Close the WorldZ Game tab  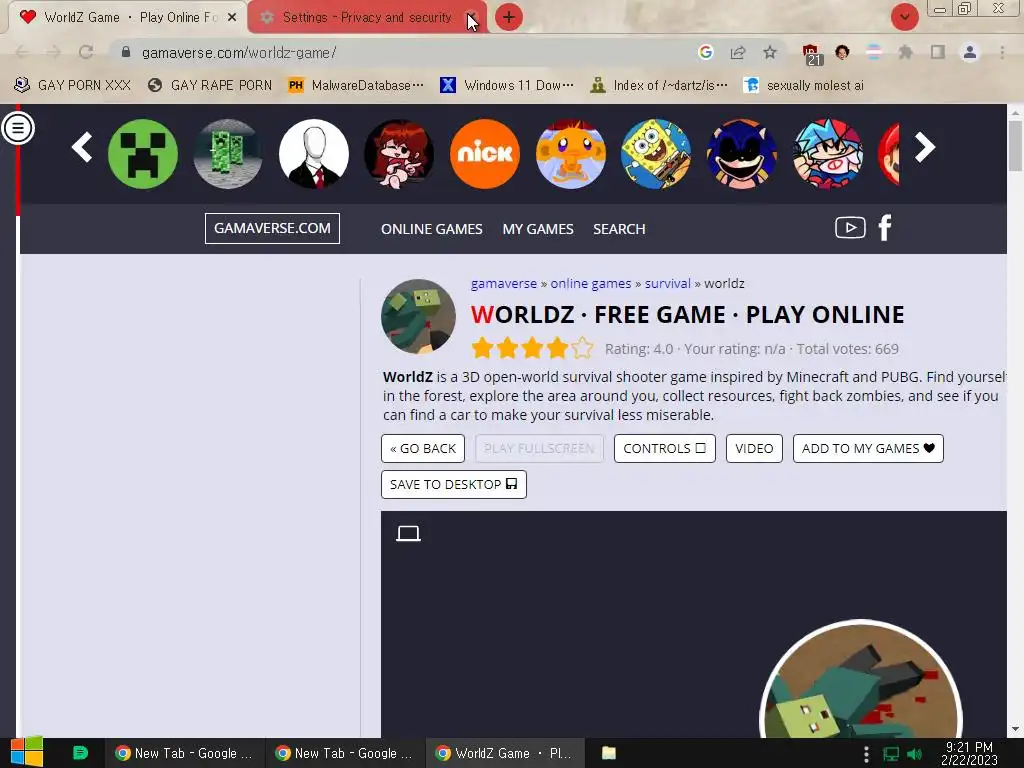[232, 18]
